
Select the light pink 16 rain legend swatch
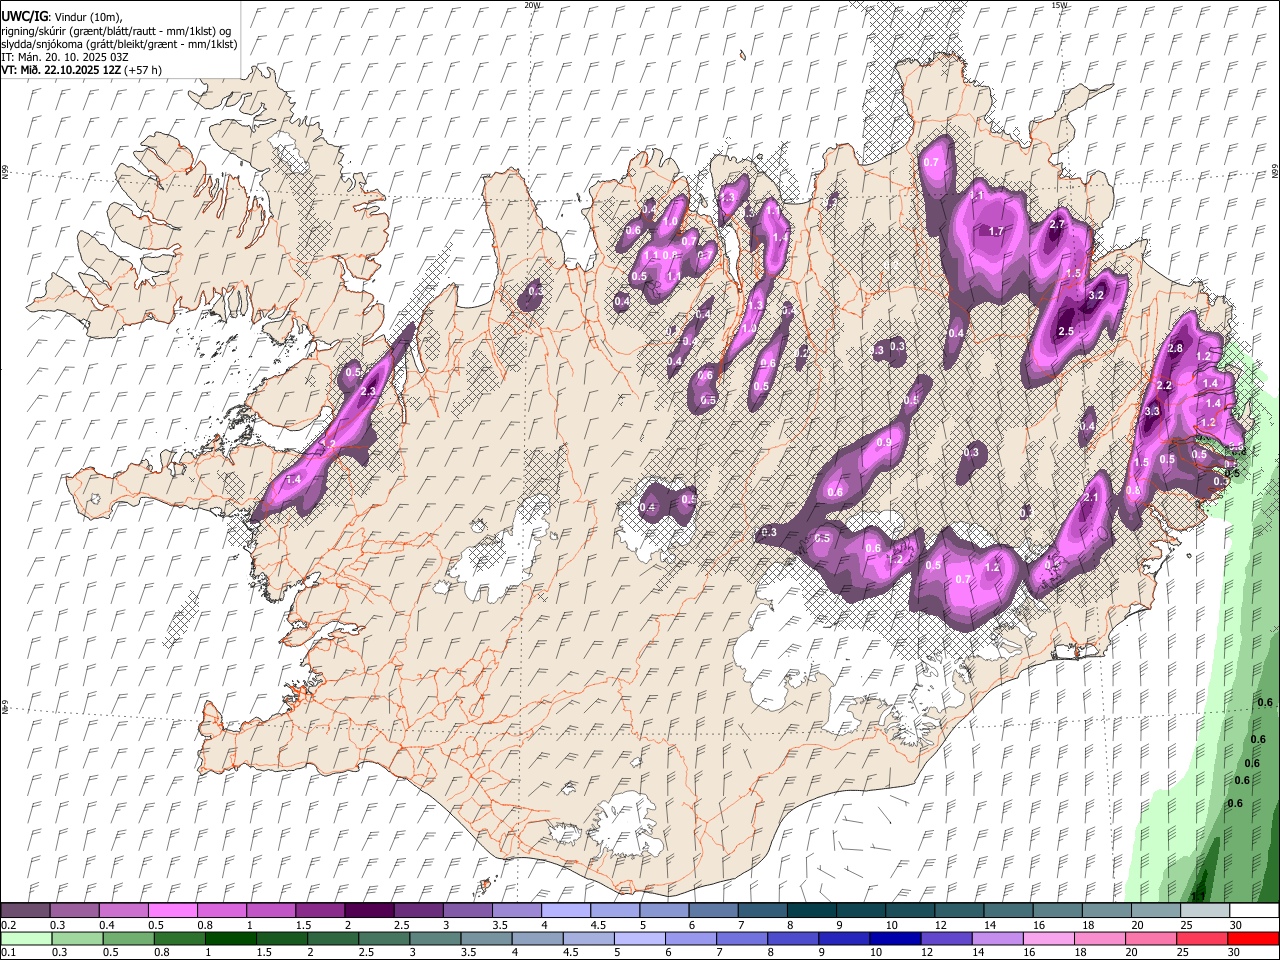pyautogui.click(x=1049, y=938)
